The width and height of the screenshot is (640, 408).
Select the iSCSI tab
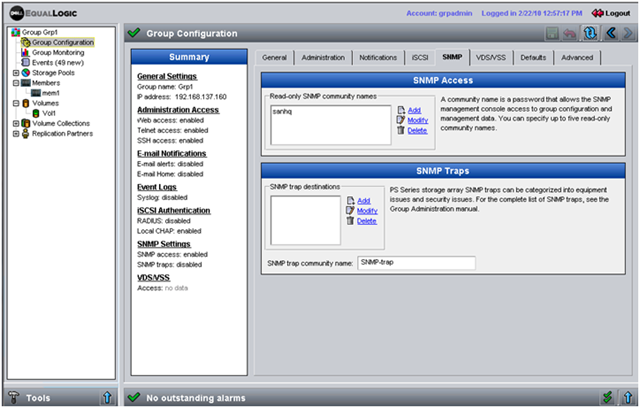pyautogui.click(x=420, y=58)
